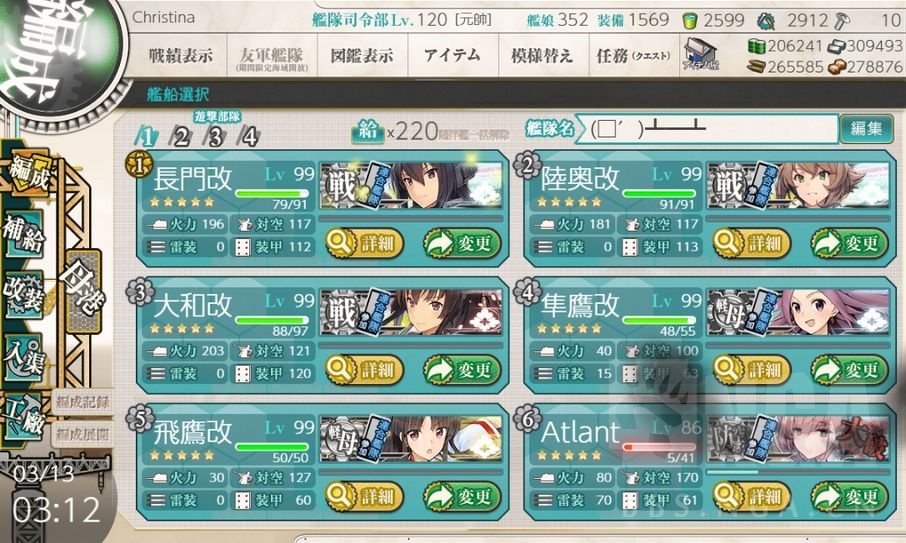
Task: Click 隼鷹改 ship portrait banner
Action: pyautogui.click(x=798, y=313)
